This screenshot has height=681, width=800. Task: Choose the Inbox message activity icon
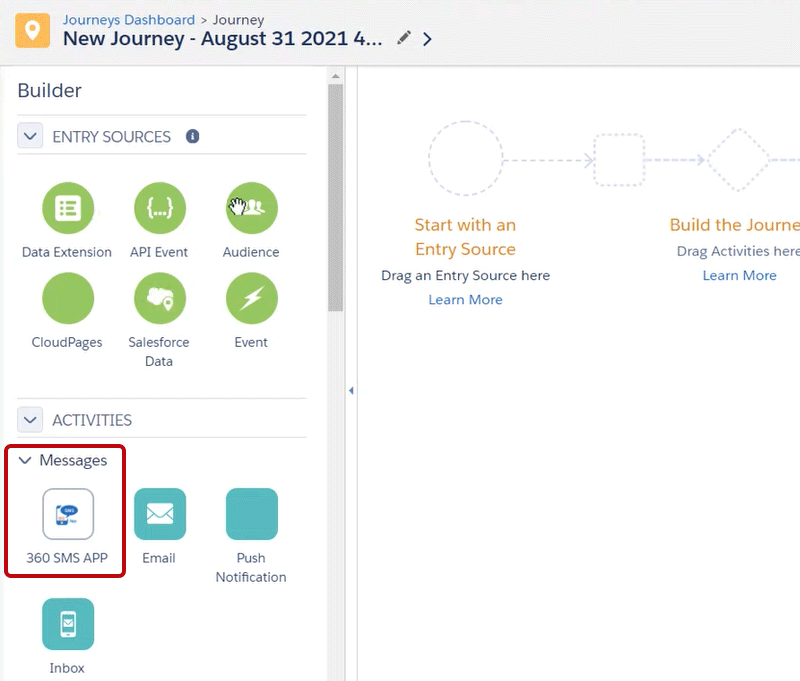(x=68, y=624)
